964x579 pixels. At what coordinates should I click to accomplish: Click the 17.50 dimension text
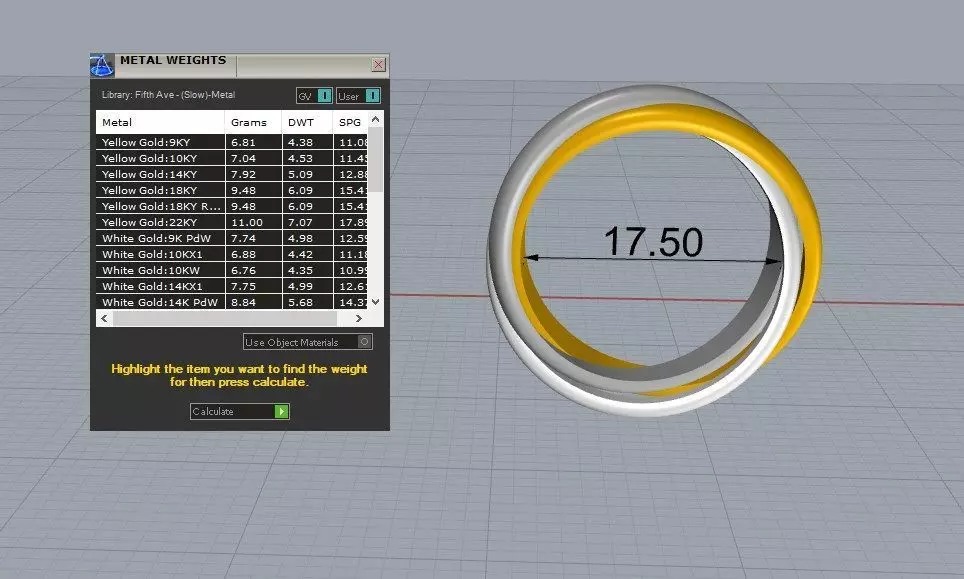[653, 242]
